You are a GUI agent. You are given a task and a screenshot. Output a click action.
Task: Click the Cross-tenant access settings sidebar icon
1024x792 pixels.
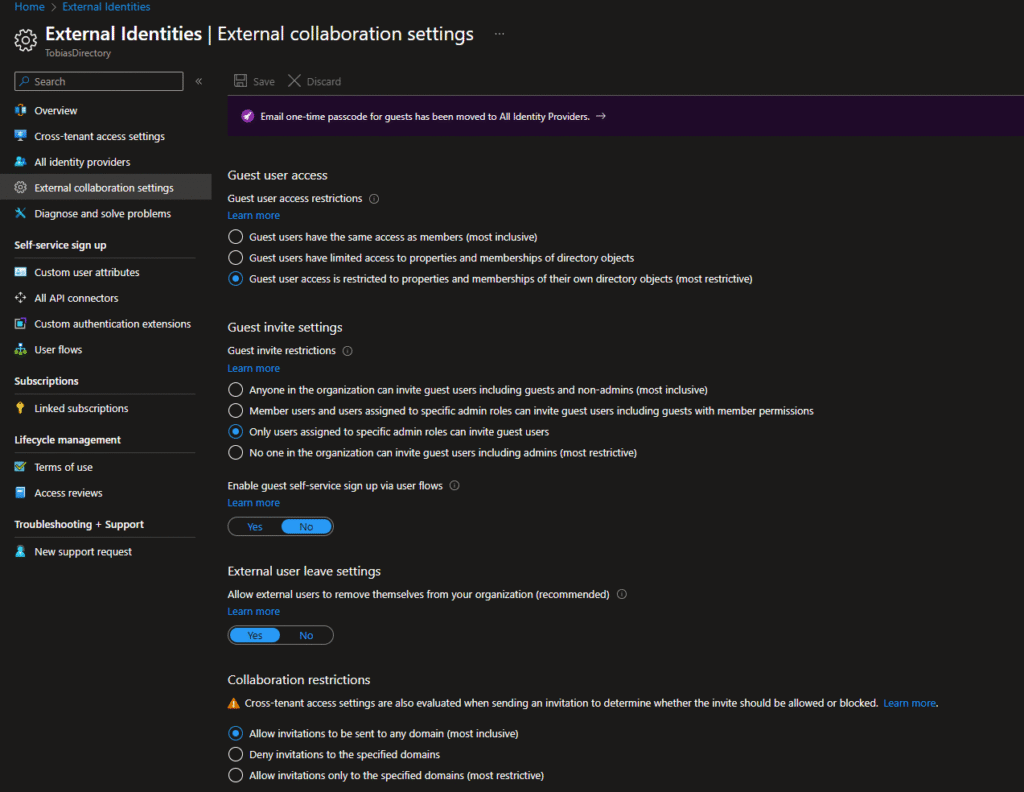tap(21, 136)
